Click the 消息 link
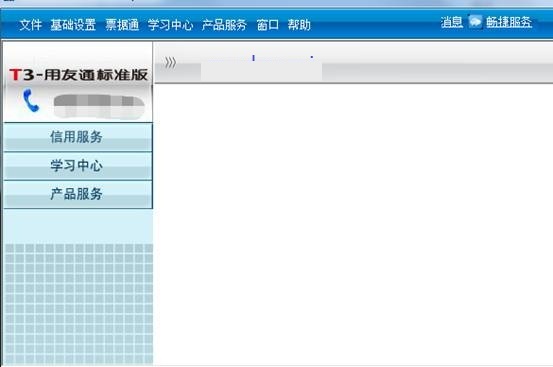Screen dimensions: 553x367 (451, 22)
